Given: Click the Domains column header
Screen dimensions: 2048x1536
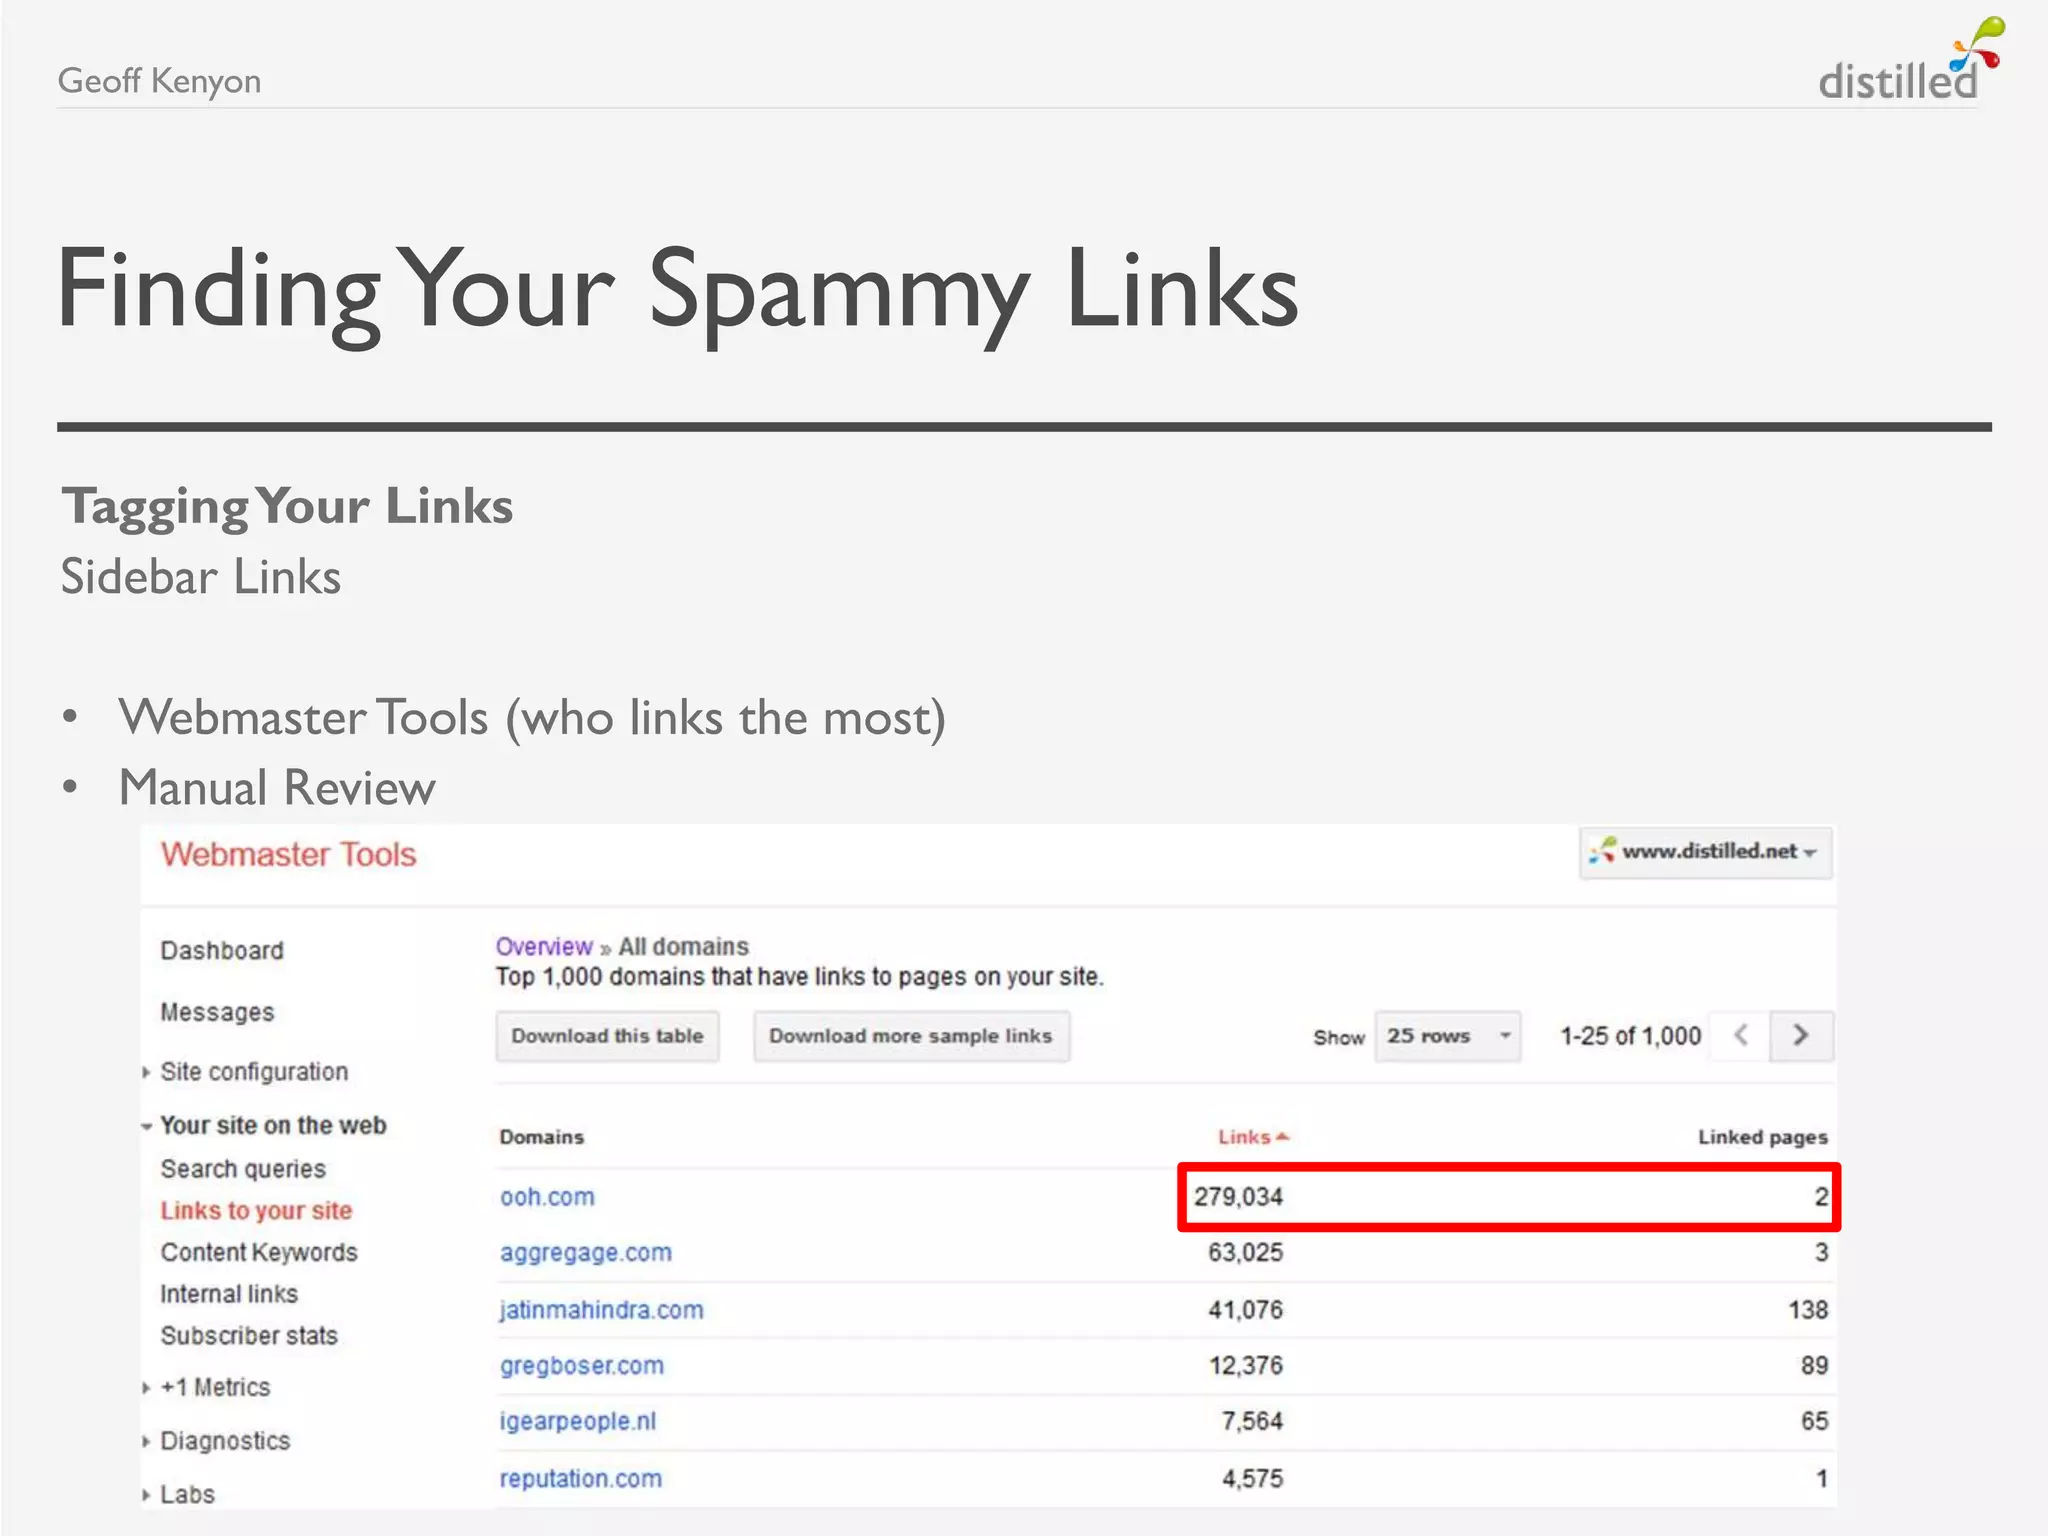Looking at the screenshot, I should [541, 1137].
